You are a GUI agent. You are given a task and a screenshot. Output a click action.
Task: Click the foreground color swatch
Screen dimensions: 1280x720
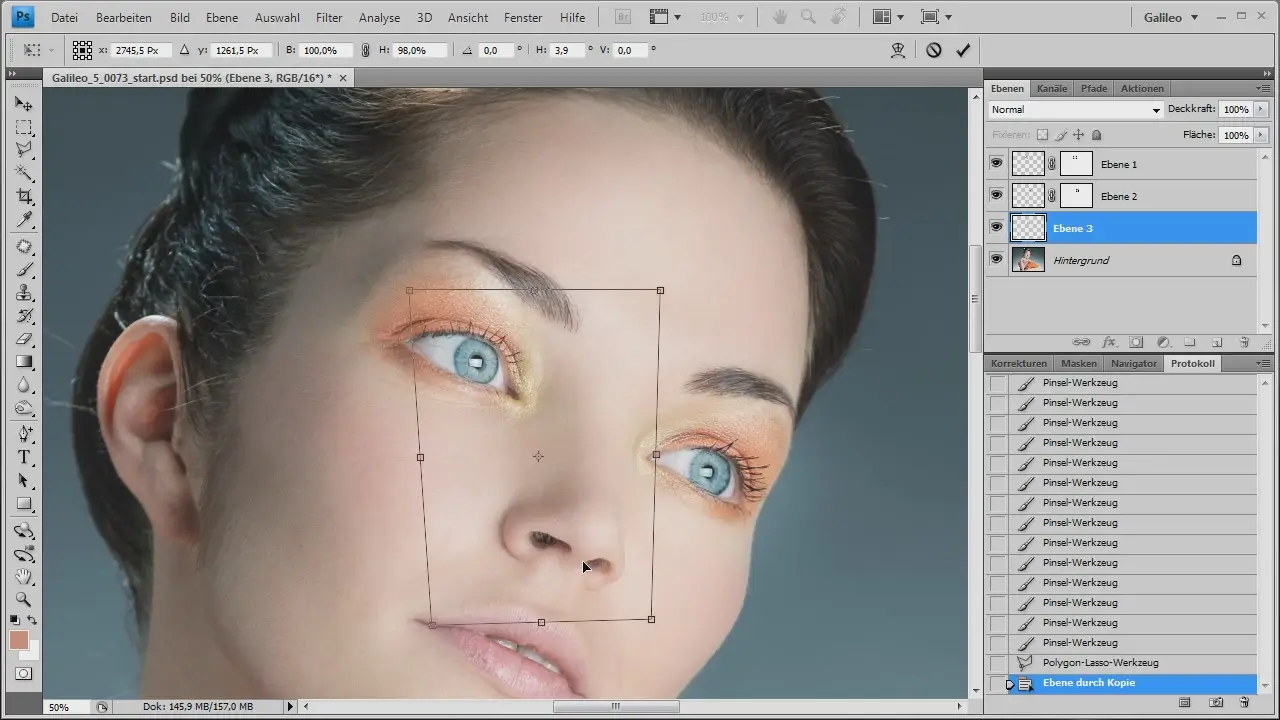pyautogui.click(x=19, y=640)
